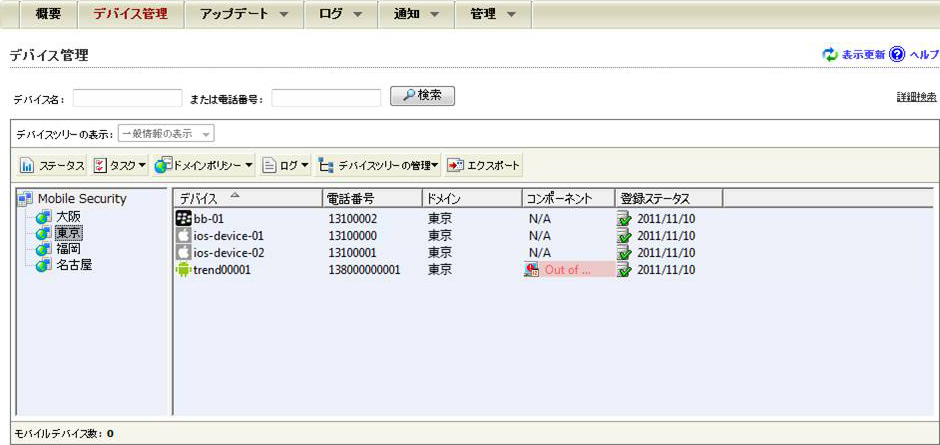Select the Android icon for trend00001
The height and width of the screenshot is (445, 940).
pyautogui.click(x=183, y=270)
